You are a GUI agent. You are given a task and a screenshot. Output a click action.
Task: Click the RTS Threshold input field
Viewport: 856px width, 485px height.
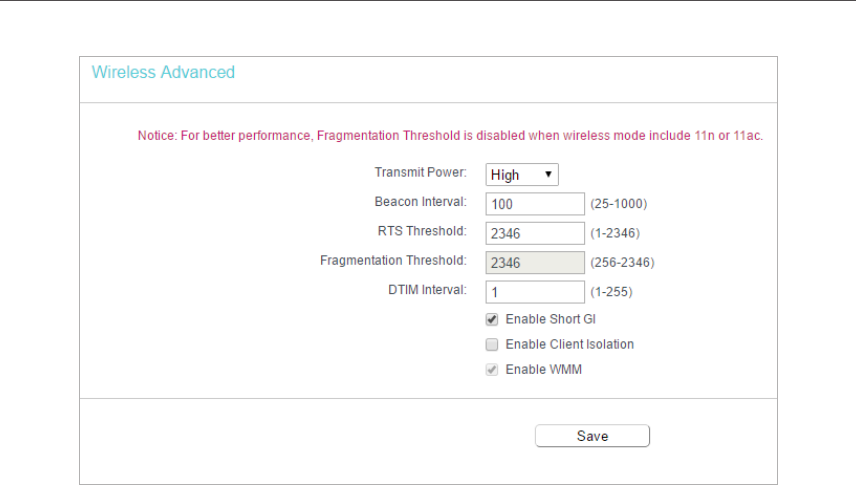tap(535, 233)
